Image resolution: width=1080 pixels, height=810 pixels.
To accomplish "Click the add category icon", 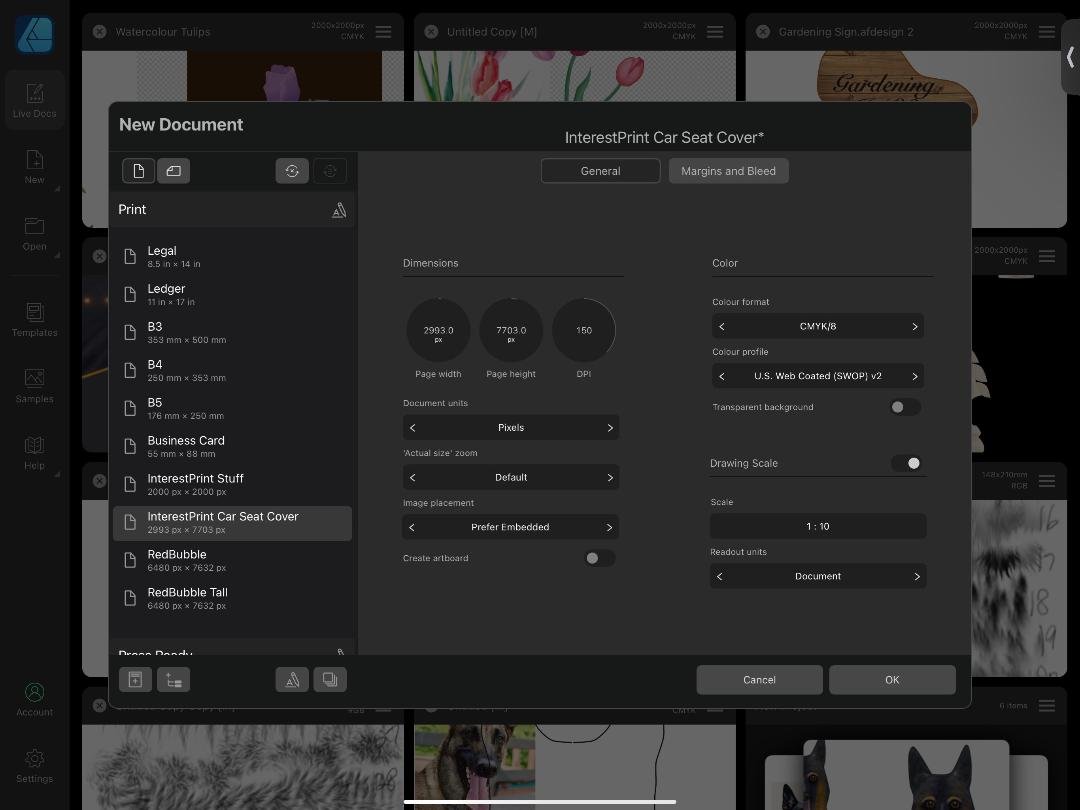I will pos(173,680).
